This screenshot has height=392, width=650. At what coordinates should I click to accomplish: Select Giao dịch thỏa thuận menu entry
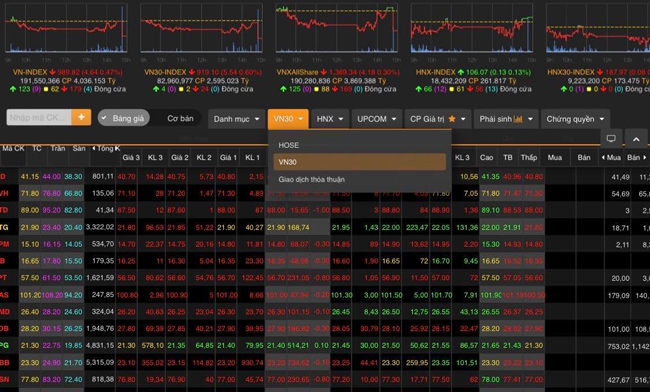click(x=360, y=179)
